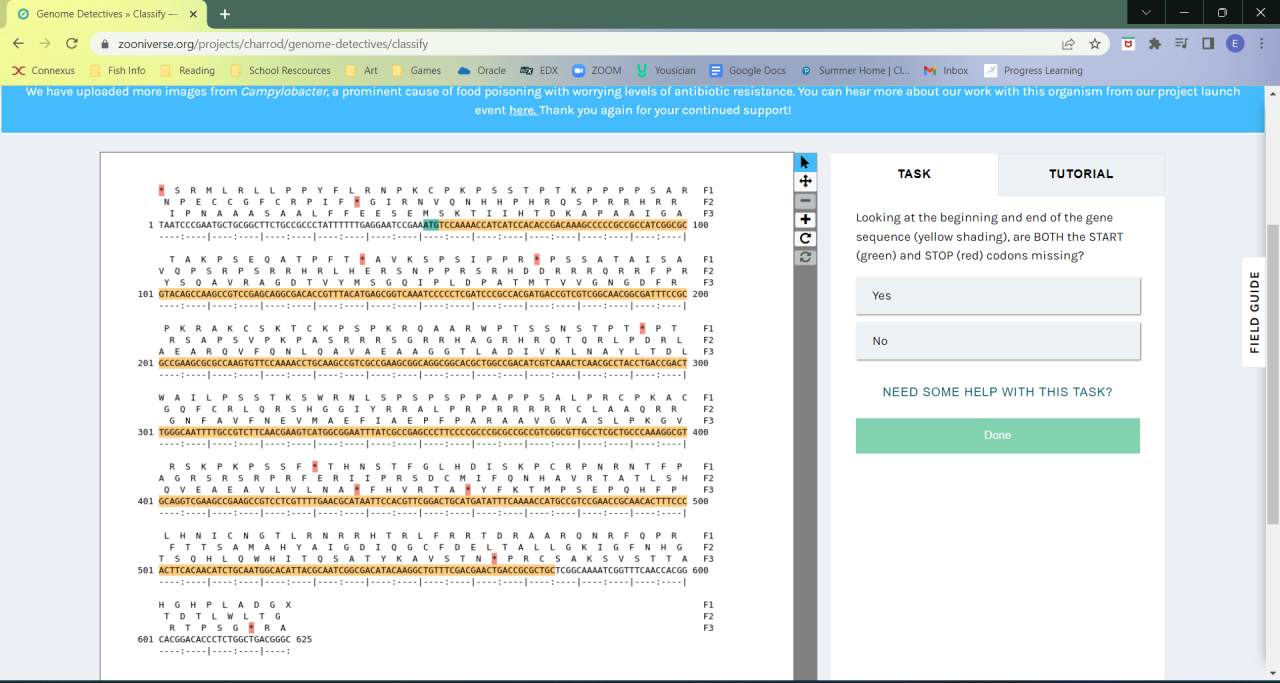Screen dimensions: 1280x683
Task: Toggle browser side panel icon
Action: (x=1208, y=44)
